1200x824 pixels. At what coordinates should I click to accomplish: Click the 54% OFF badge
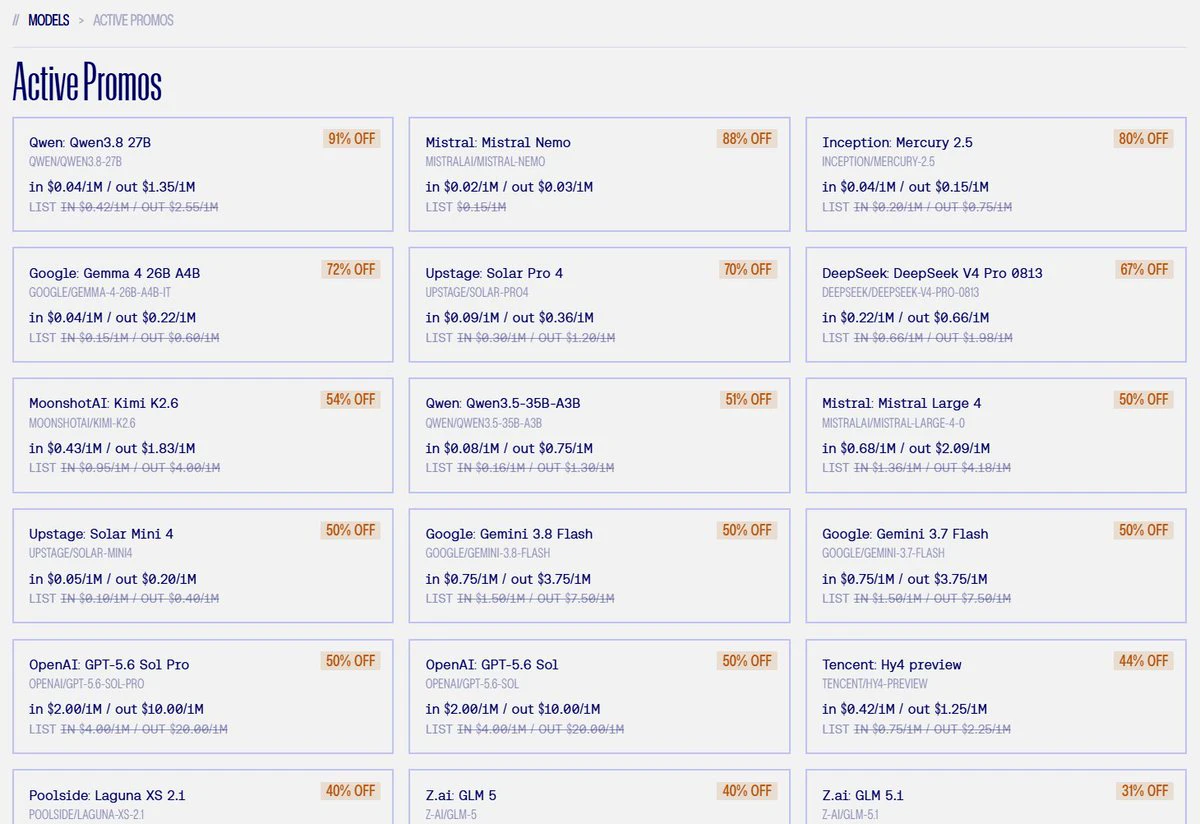coord(351,400)
